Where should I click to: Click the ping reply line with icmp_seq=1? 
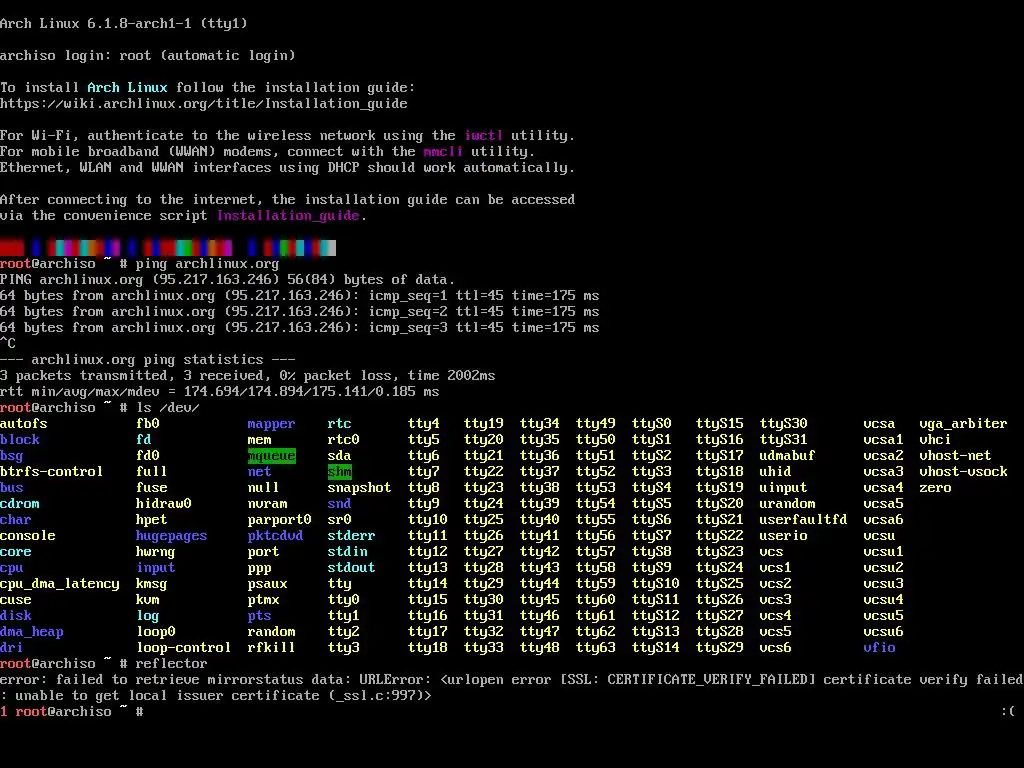(x=300, y=296)
